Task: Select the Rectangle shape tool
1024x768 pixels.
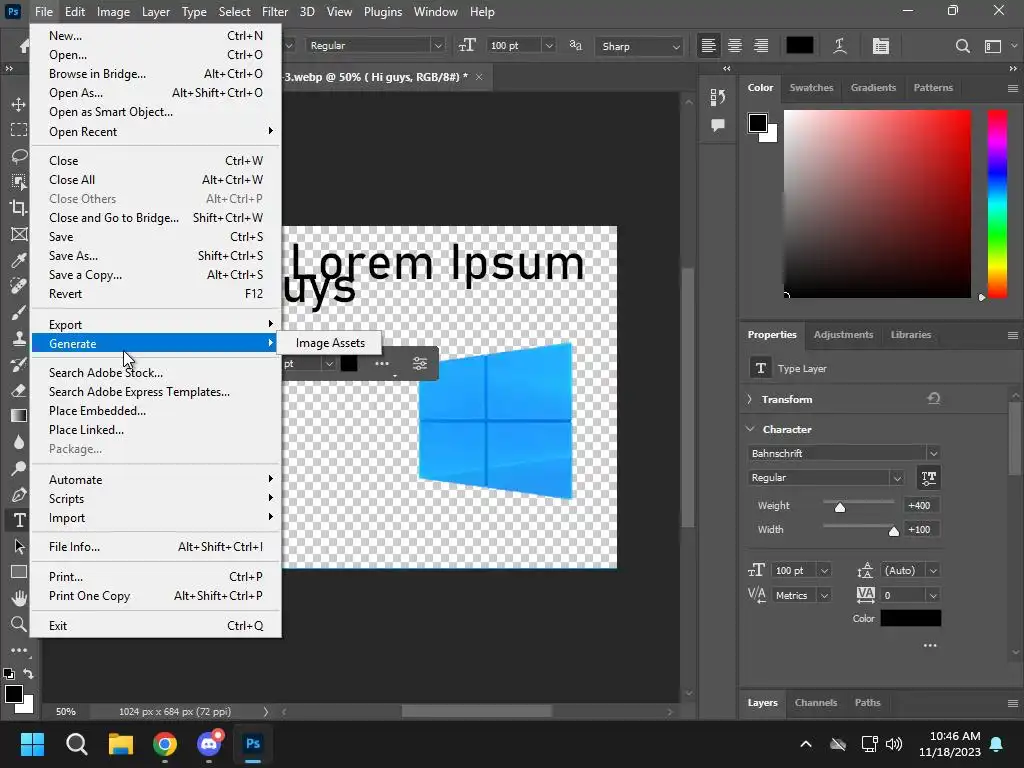Action: (x=19, y=572)
